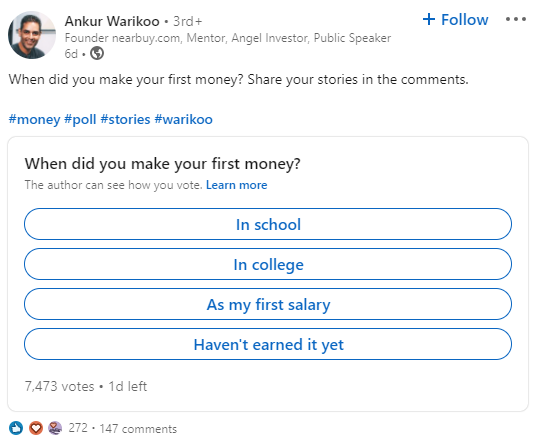Select As my first salary option

click(x=268, y=304)
